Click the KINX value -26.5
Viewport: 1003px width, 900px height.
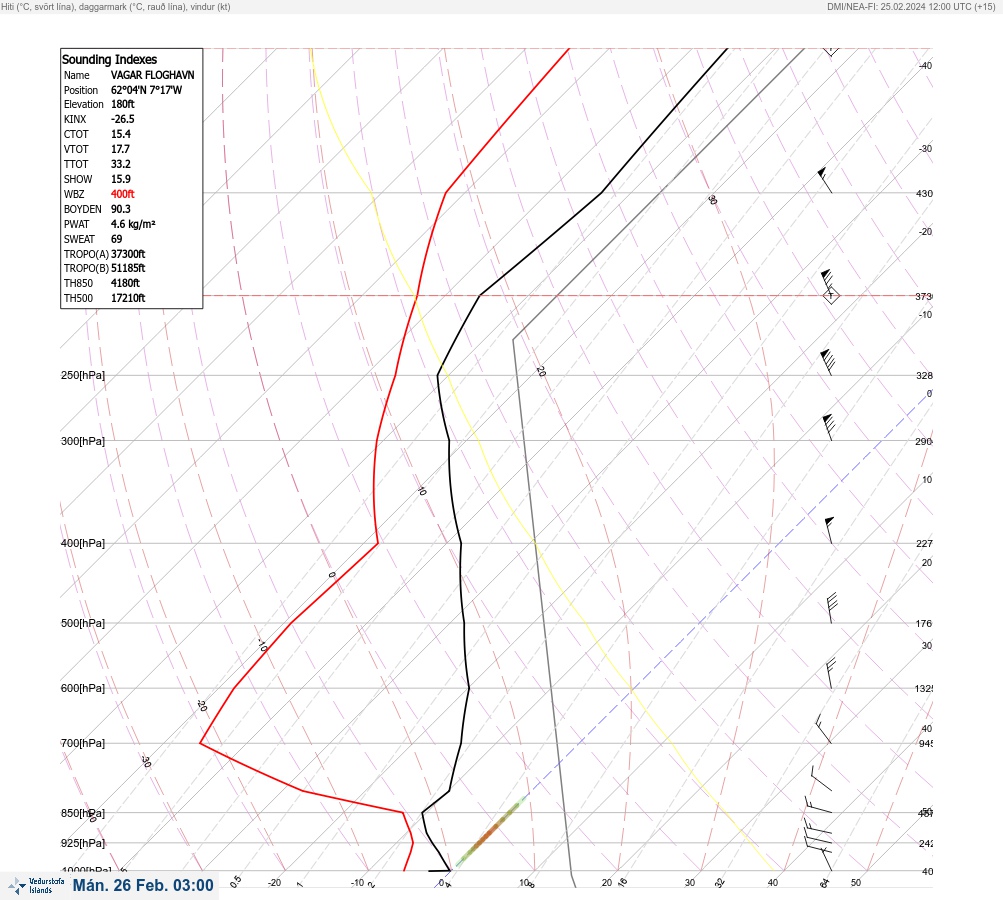point(123,119)
